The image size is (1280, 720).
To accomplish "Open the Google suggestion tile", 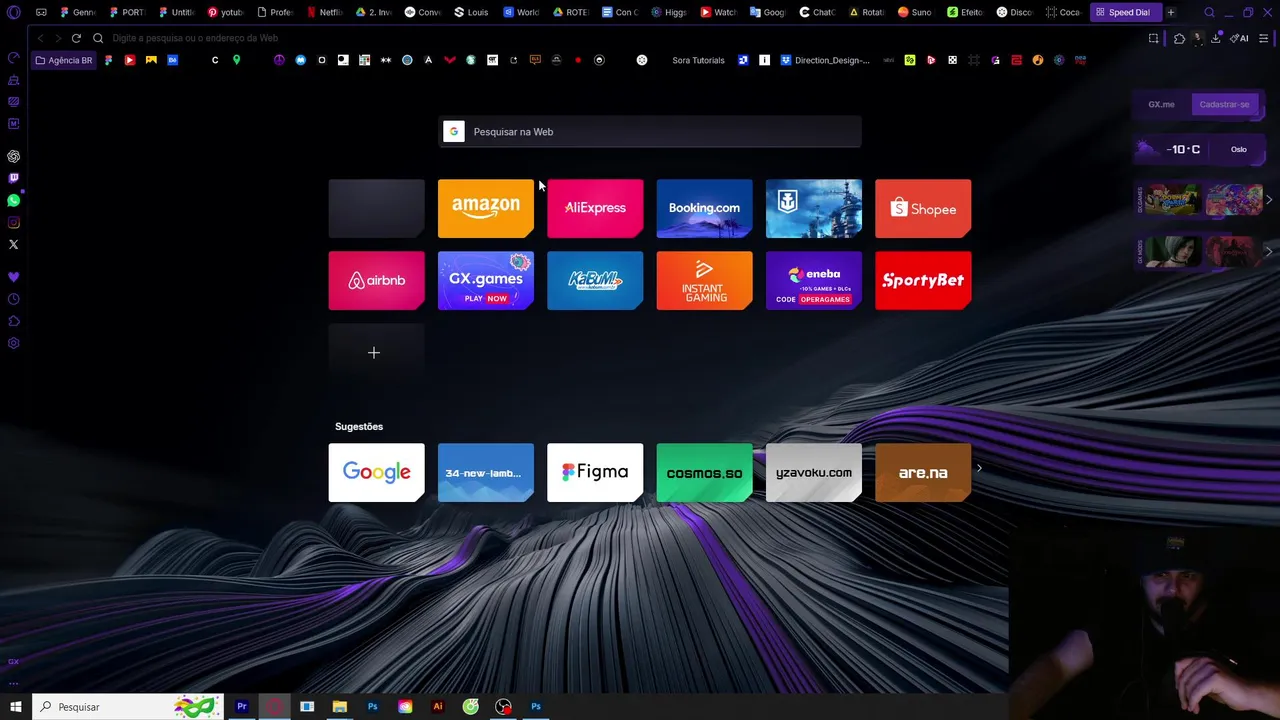I will point(376,472).
